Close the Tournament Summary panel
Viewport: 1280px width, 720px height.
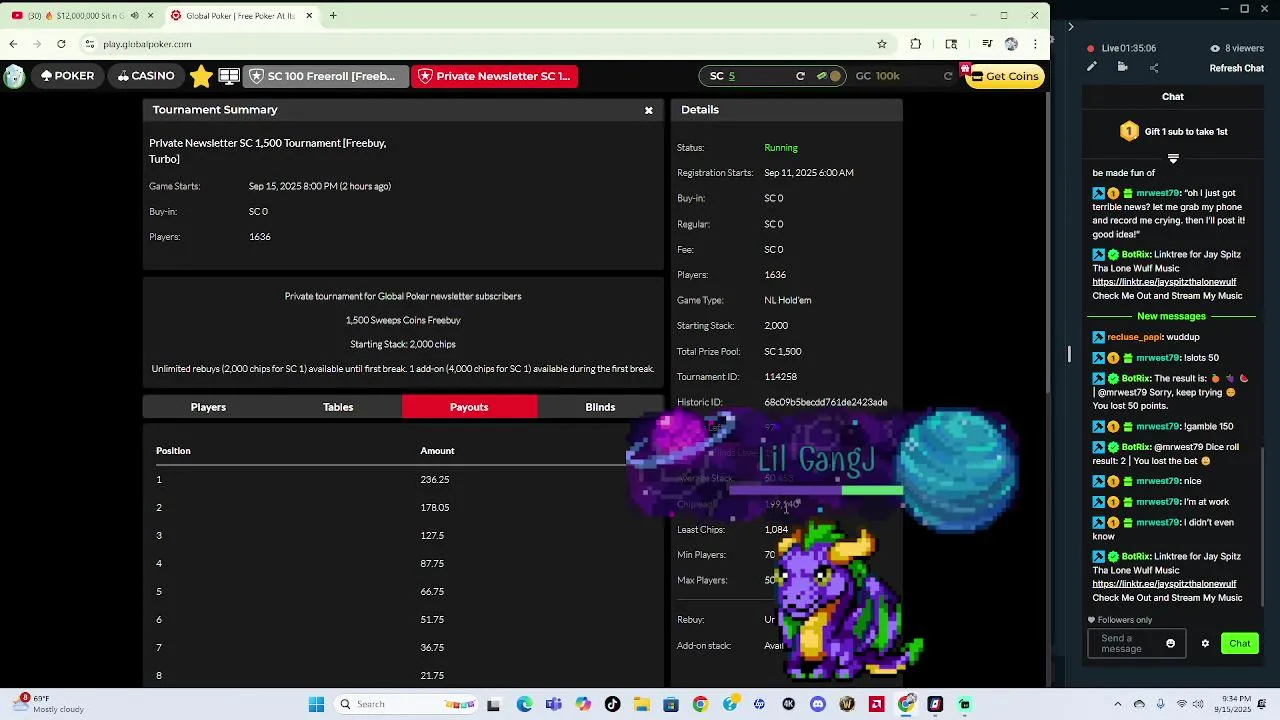tap(649, 110)
